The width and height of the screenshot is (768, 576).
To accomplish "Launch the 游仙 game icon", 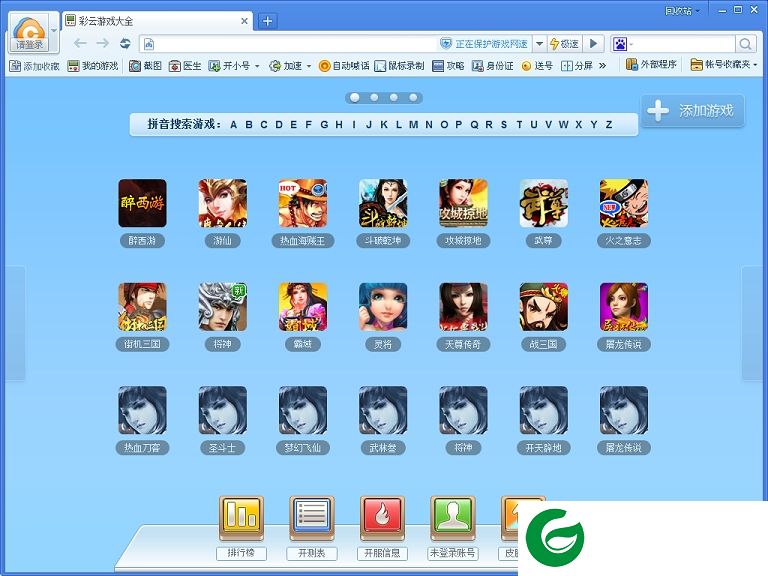I will point(222,203).
